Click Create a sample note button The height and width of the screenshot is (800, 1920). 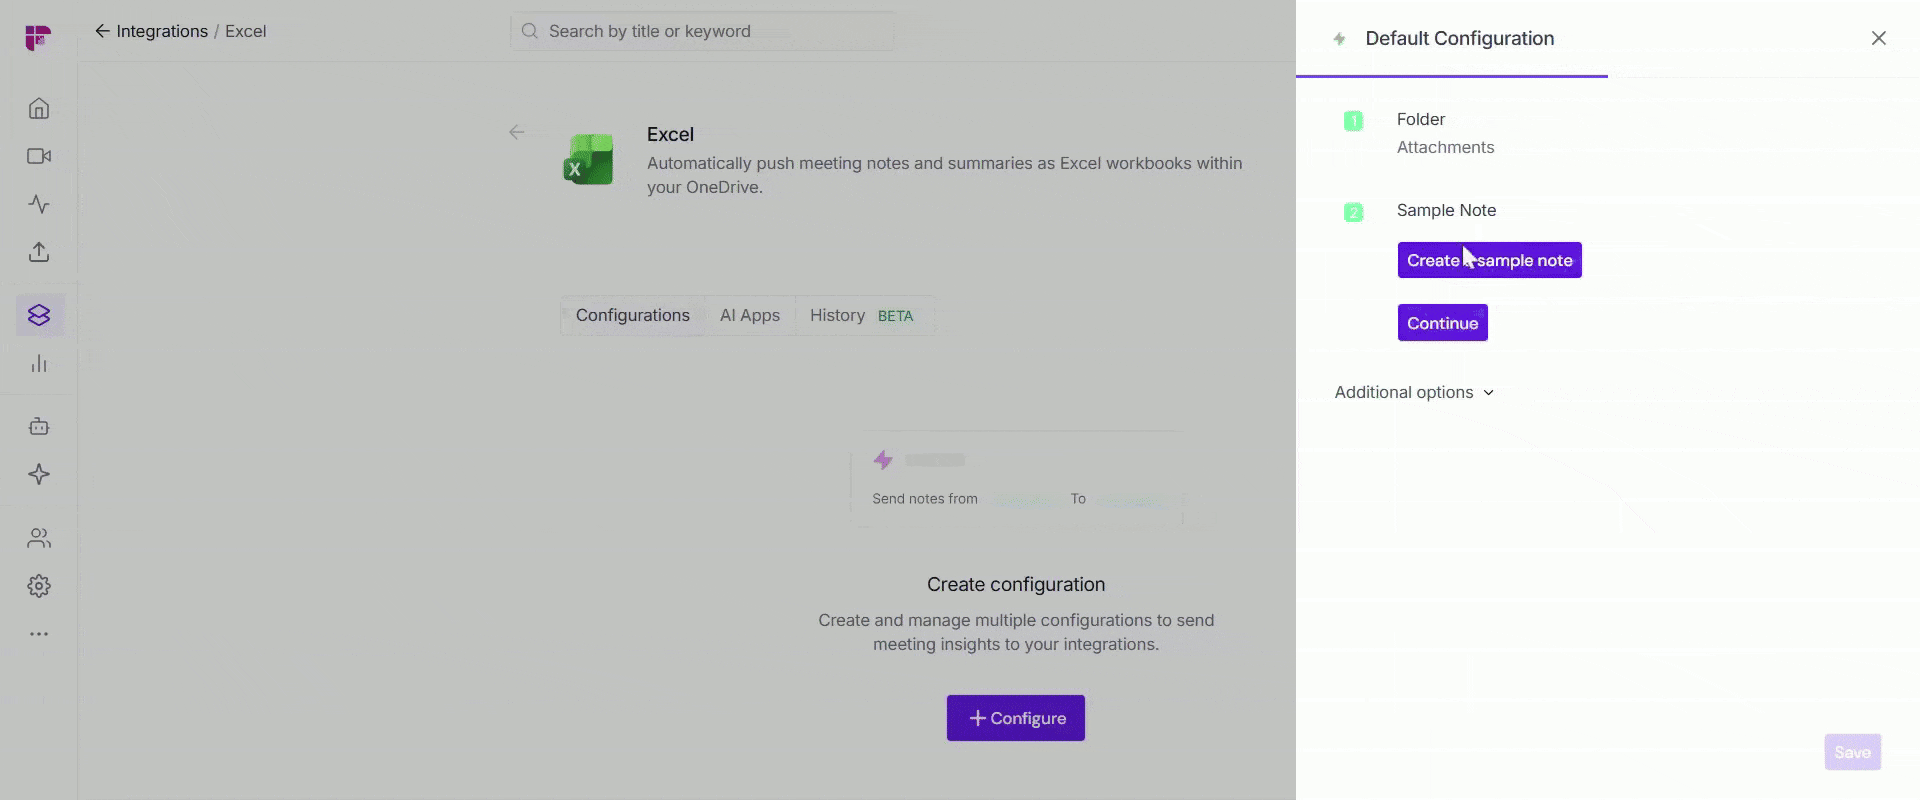1490,260
